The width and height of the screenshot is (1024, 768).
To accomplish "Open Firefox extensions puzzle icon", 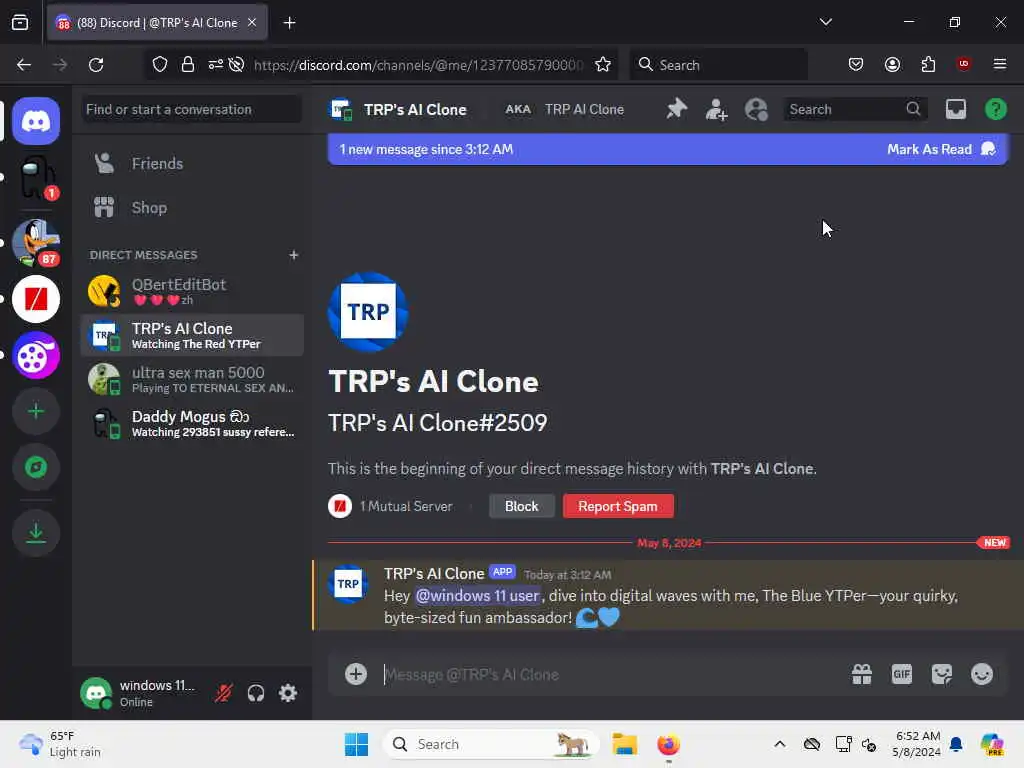I will tap(928, 65).
